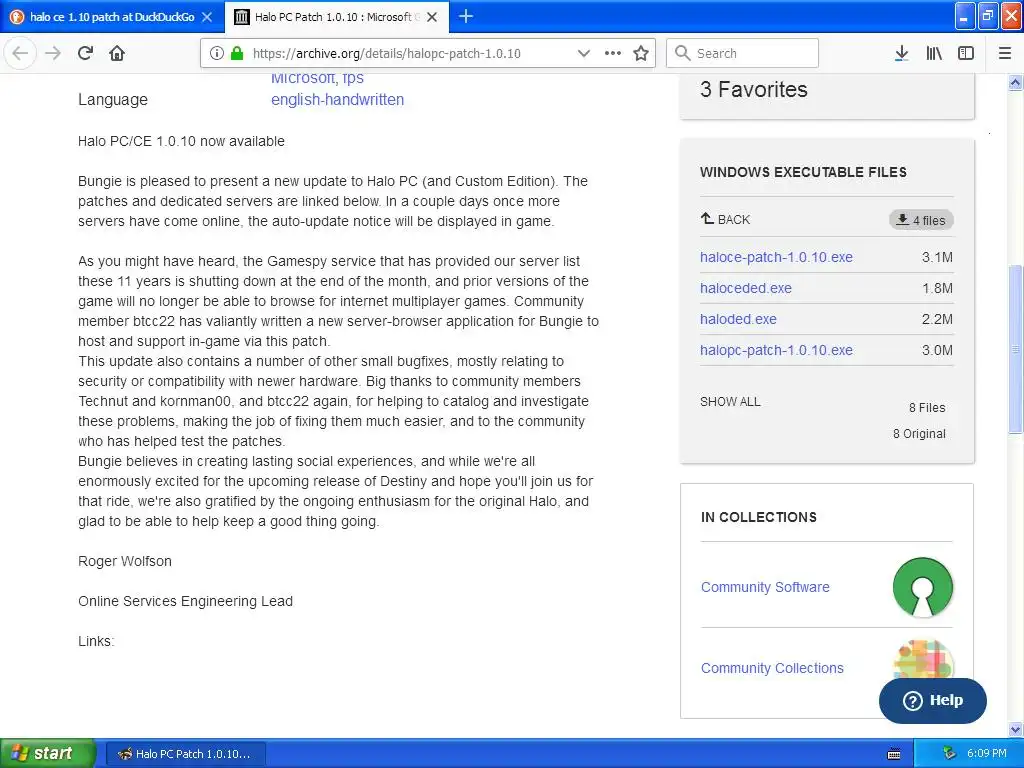Open the Help chat button
1024x768 pixels.
pos(933,700)
